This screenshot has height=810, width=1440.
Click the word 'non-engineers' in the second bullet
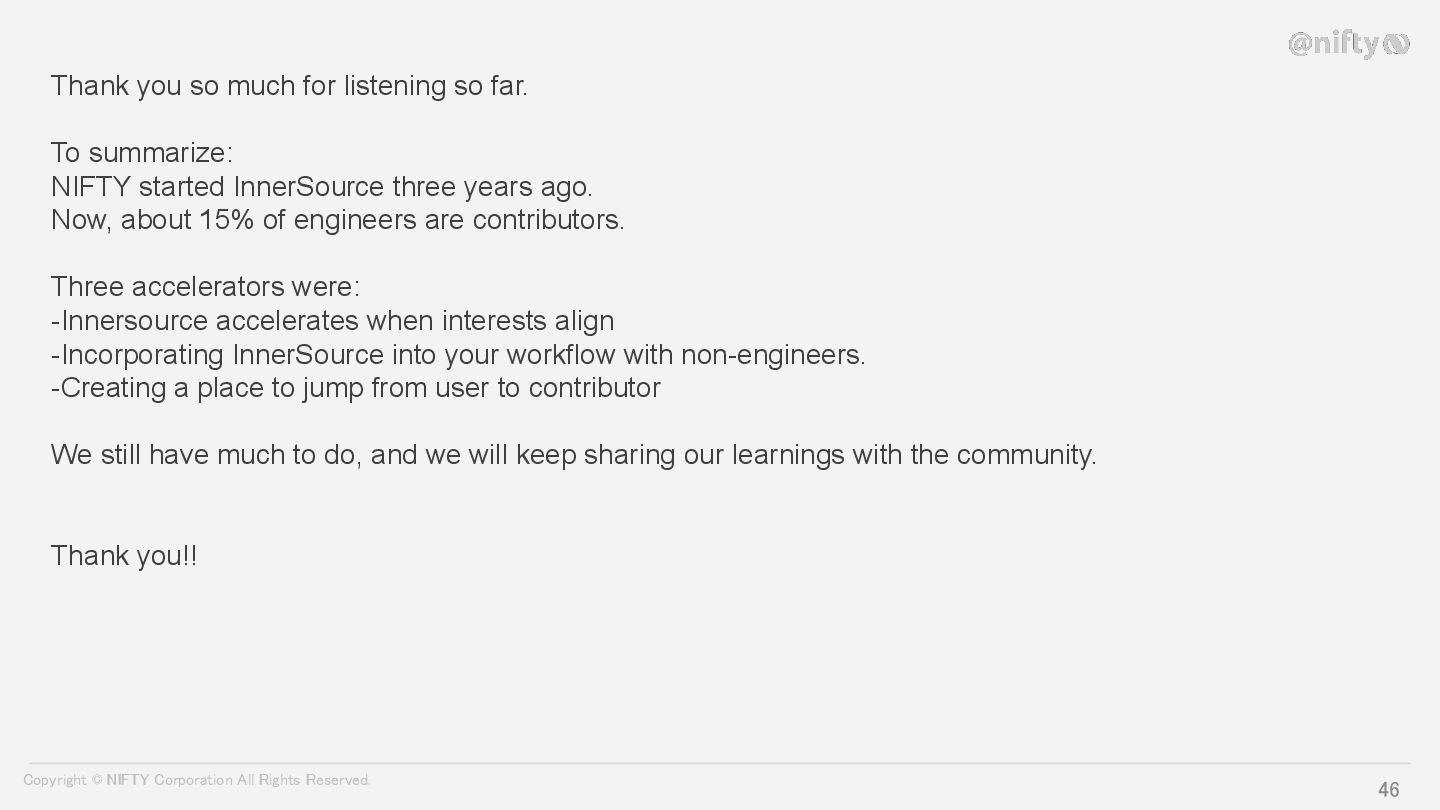coord(769,355)
